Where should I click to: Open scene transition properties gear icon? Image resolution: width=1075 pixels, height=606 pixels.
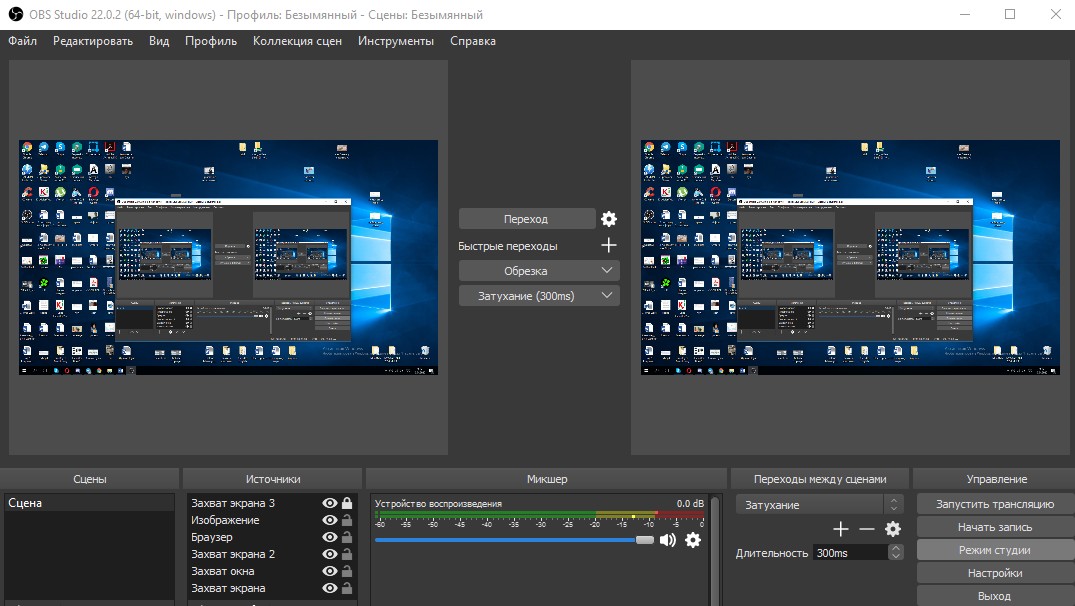893,529
